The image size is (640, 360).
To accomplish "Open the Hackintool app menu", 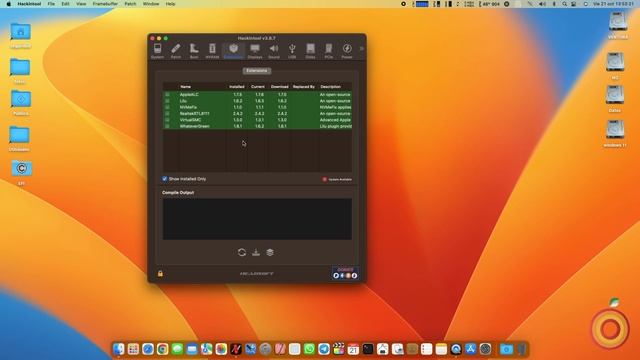I will click(29, 4).
